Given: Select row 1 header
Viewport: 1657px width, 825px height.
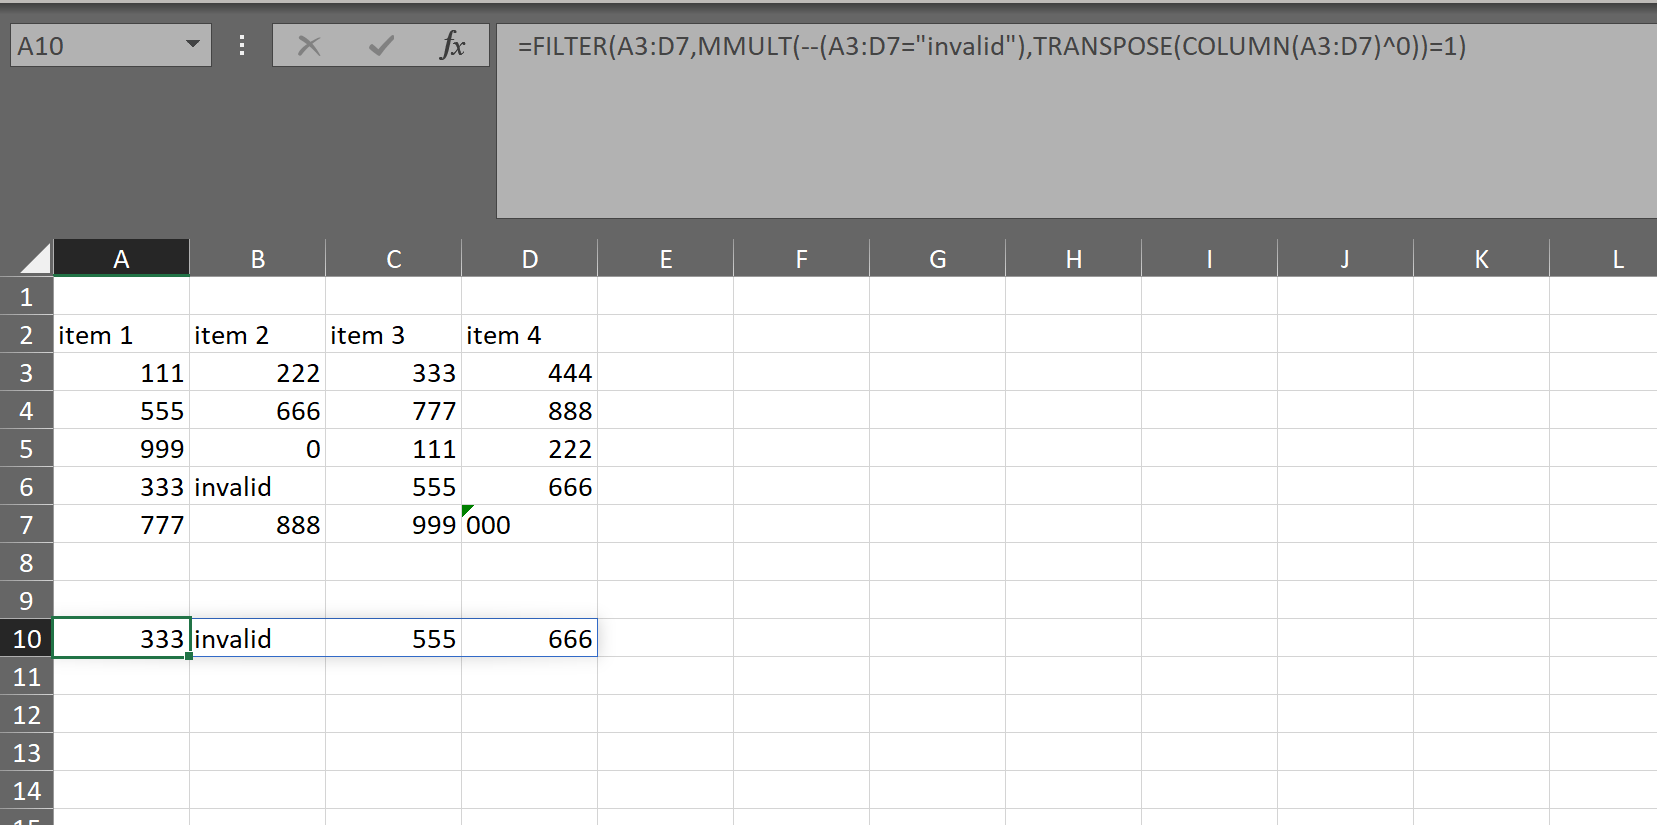Looking at the screenshot, I should tap(26, 296).
